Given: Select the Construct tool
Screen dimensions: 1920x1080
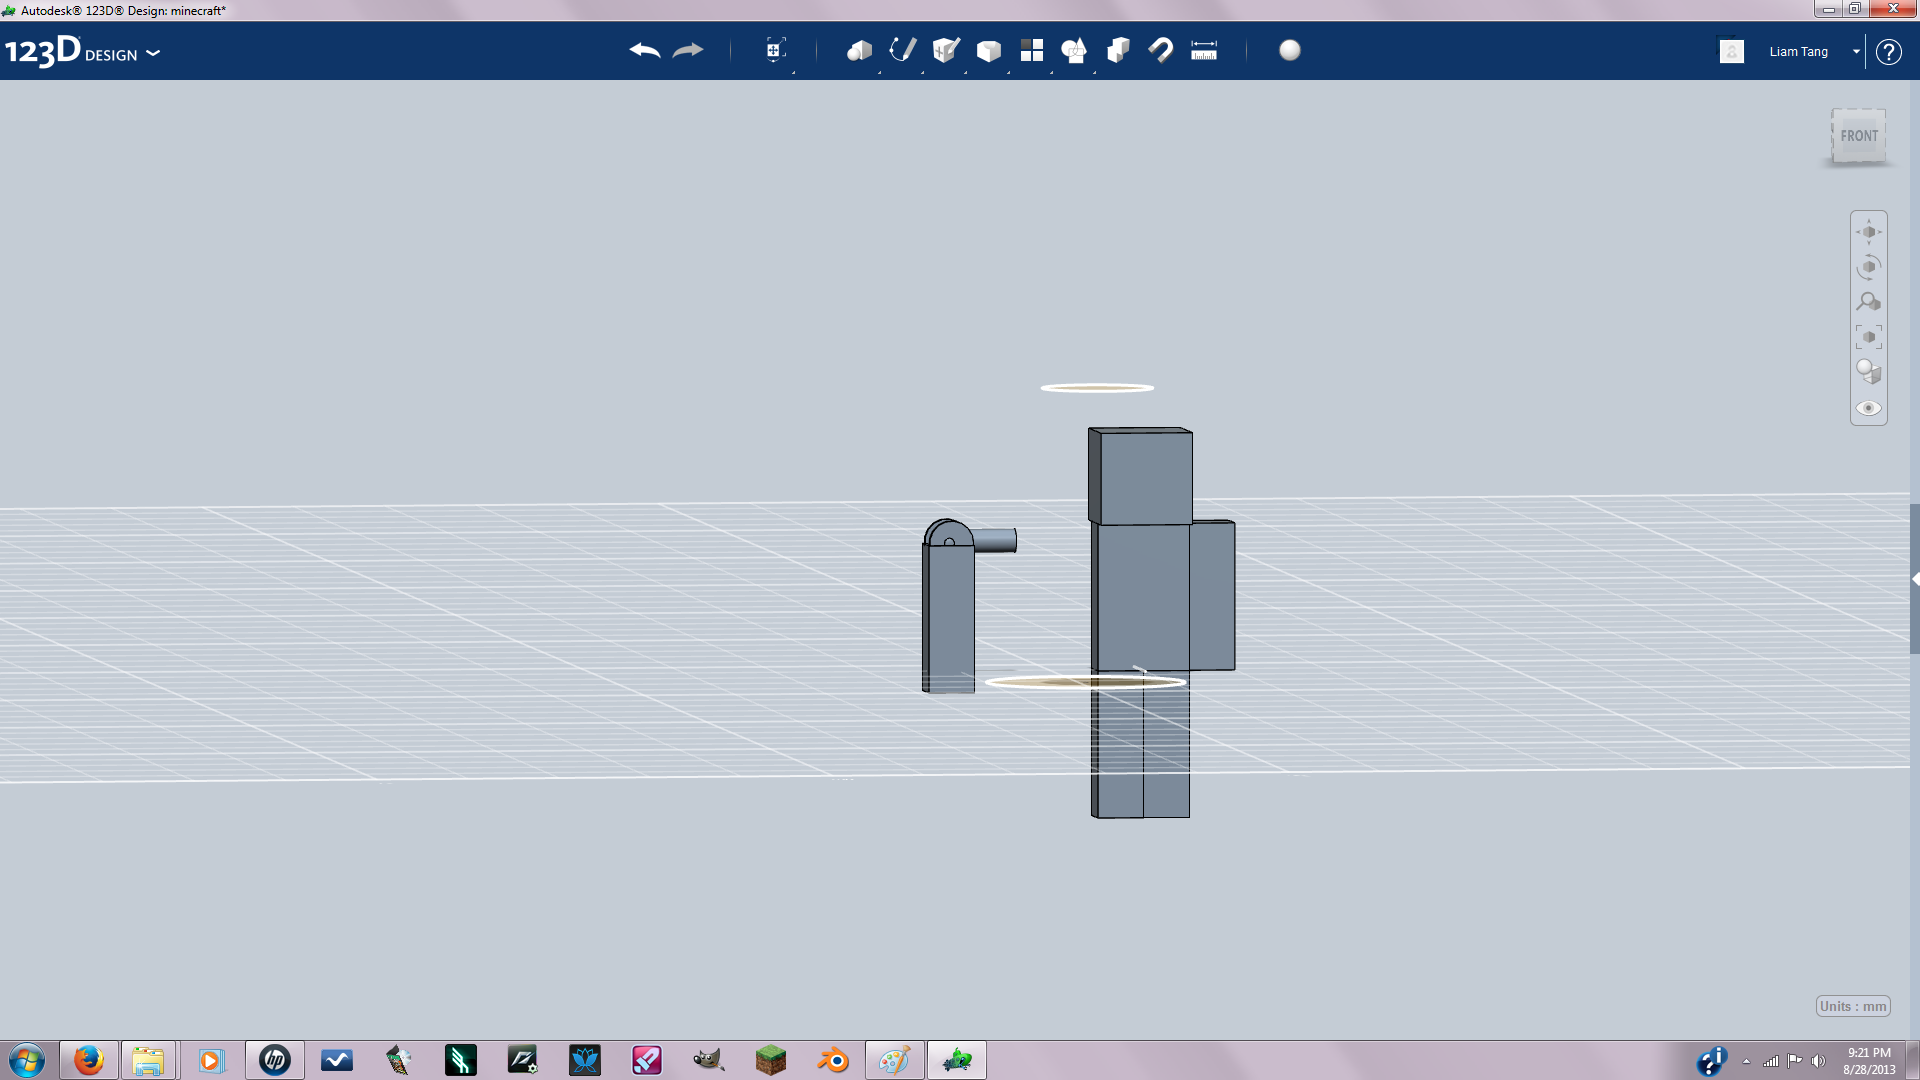Looking at the screenshot, I should pos(946,50).
